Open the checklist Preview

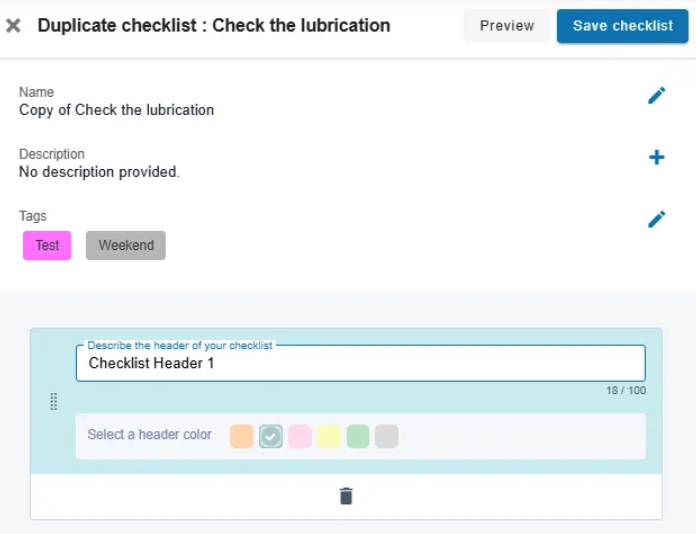(506, 26)
